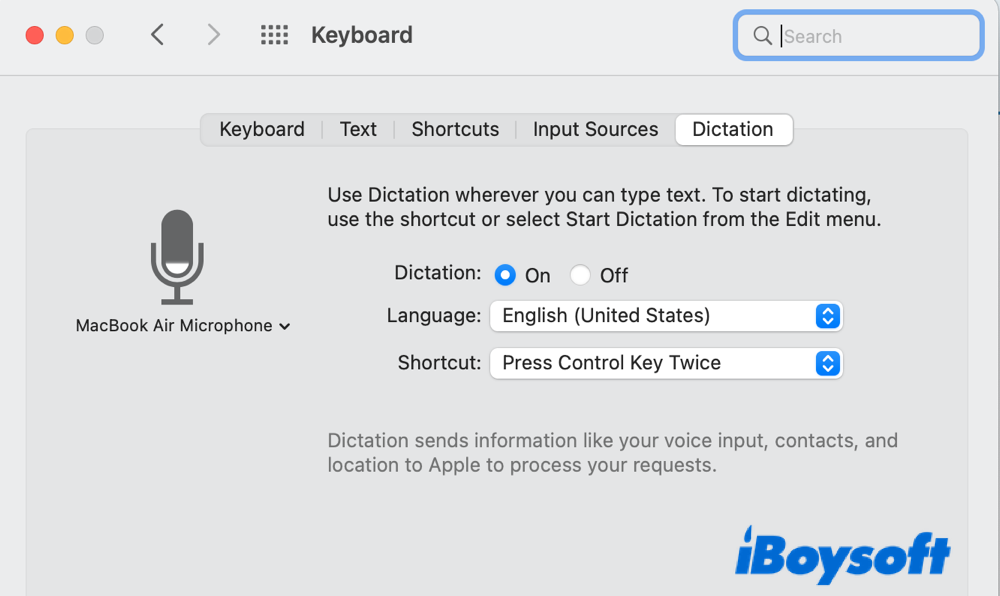Image resolution: width=1000 pixels, height=596 pixels.
Task: Click the fullscreen window button
Action: (95, 35)
